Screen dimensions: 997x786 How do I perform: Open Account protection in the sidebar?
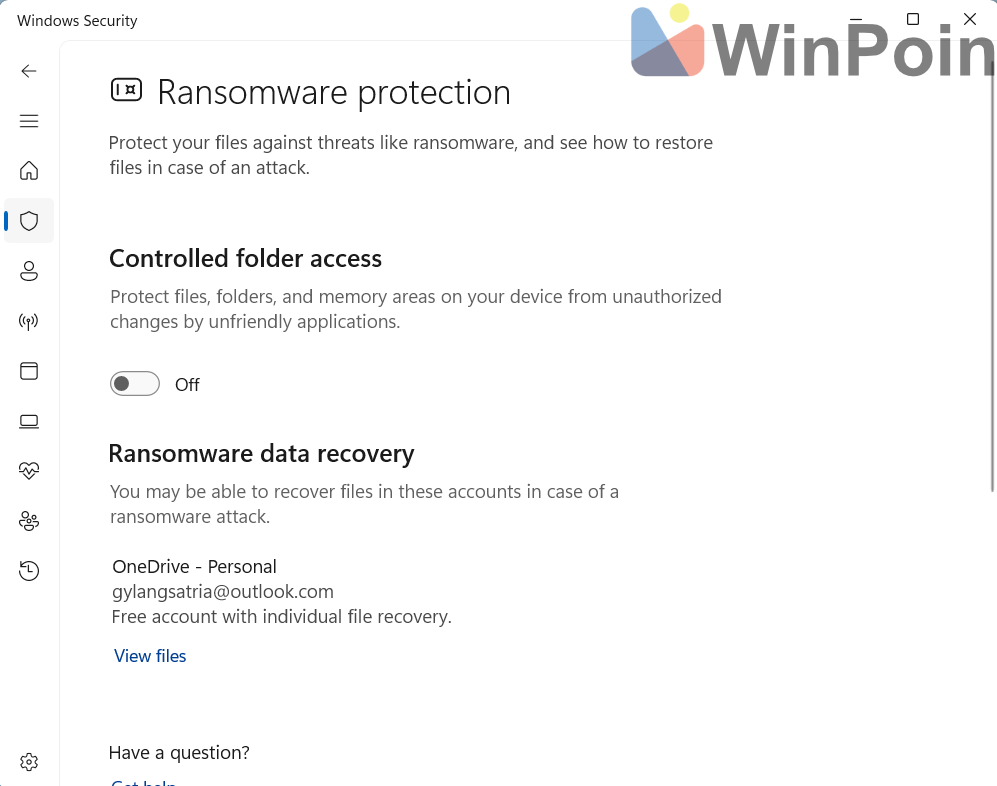pos(29,271)
